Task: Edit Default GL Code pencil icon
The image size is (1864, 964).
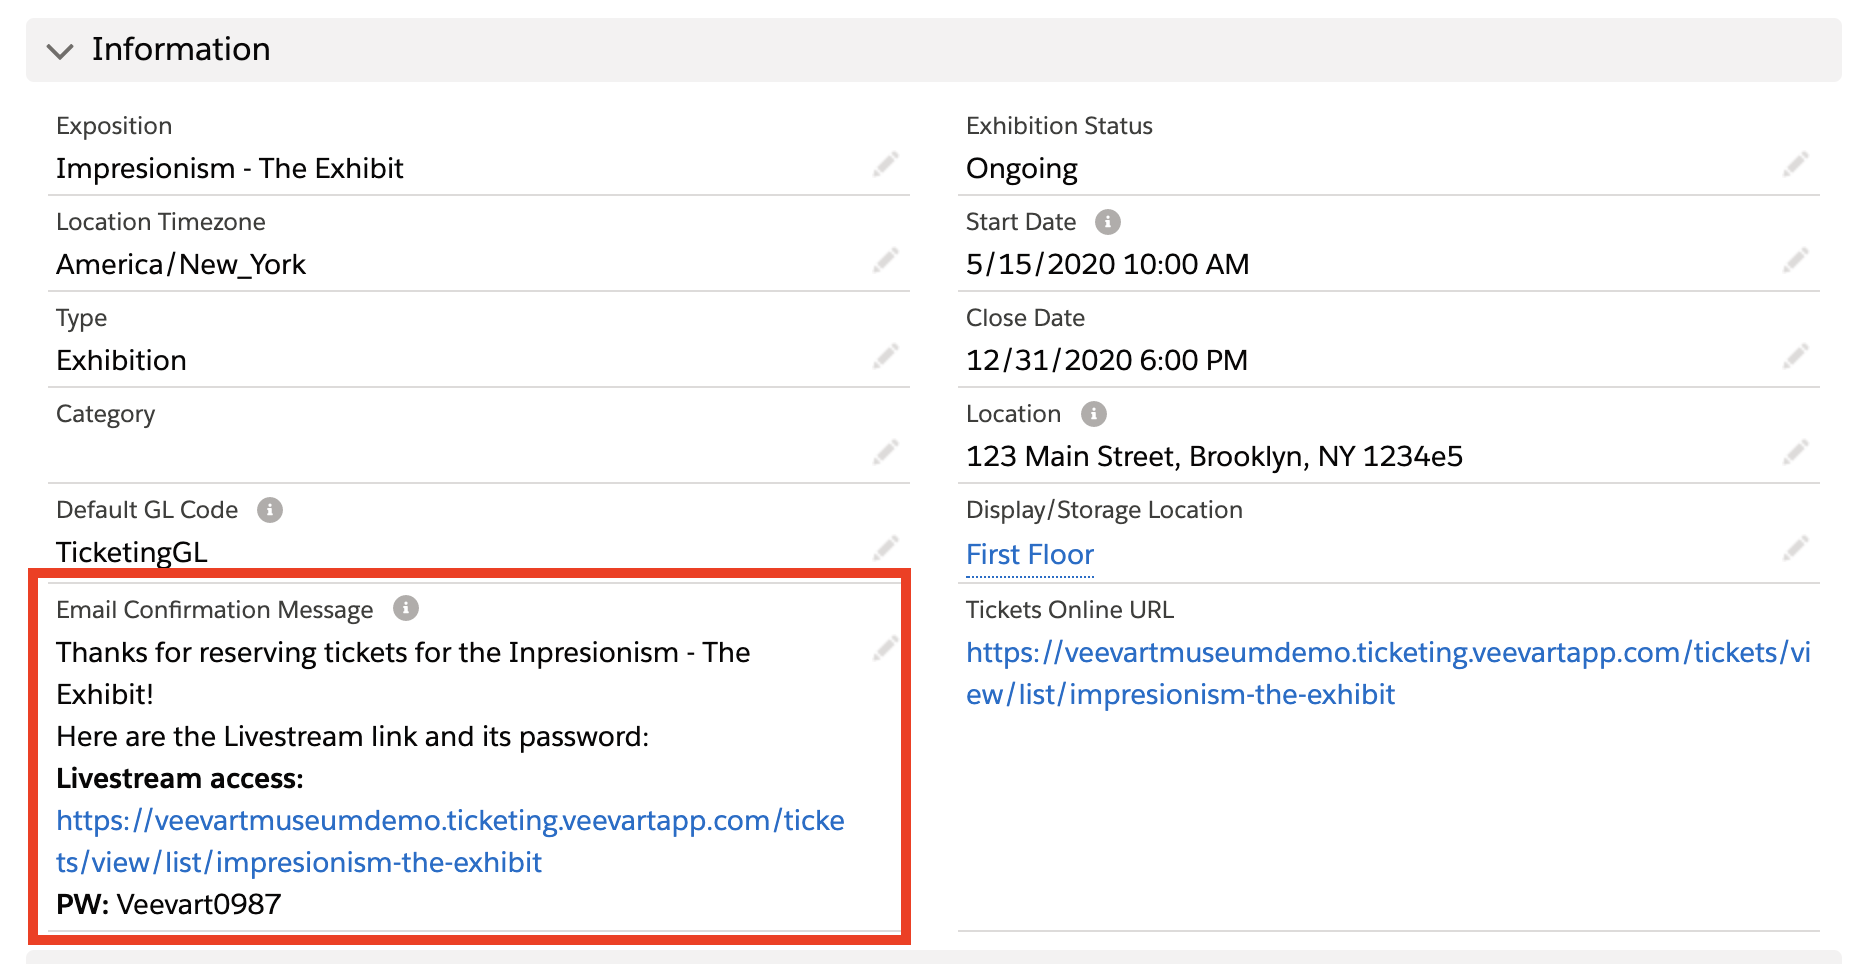Action: [885, 547]
